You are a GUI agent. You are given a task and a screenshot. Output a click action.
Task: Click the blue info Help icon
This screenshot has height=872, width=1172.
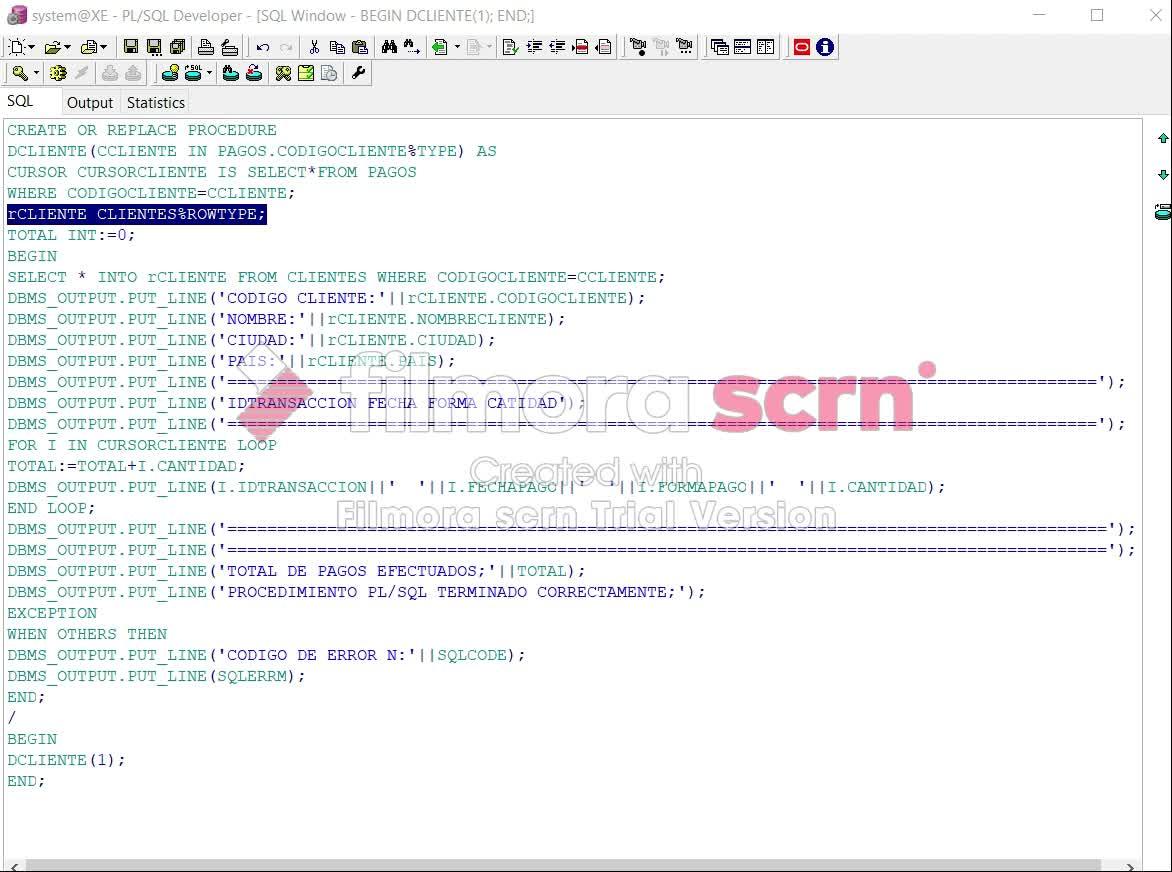[x=824, y=47]
